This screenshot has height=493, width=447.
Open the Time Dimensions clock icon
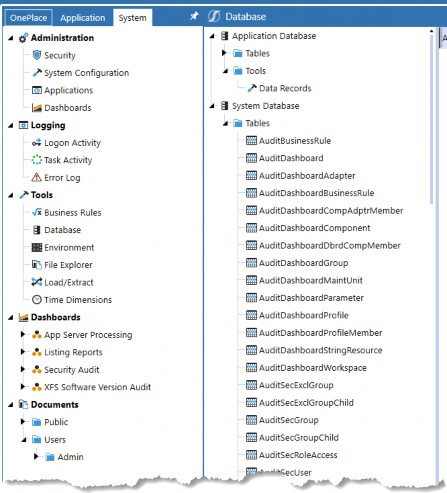coord(37,299)
